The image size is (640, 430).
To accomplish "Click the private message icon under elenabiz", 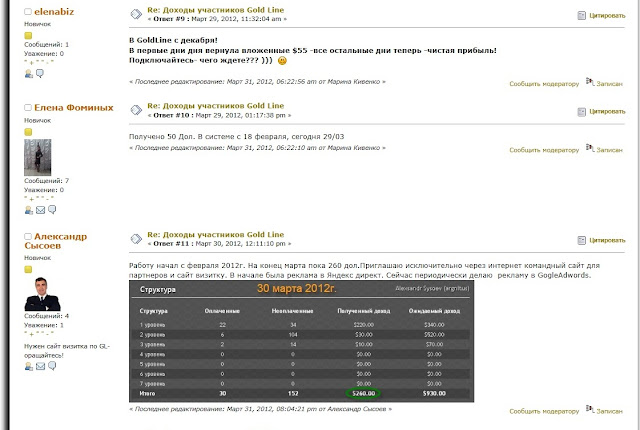I will coord(40,73).
